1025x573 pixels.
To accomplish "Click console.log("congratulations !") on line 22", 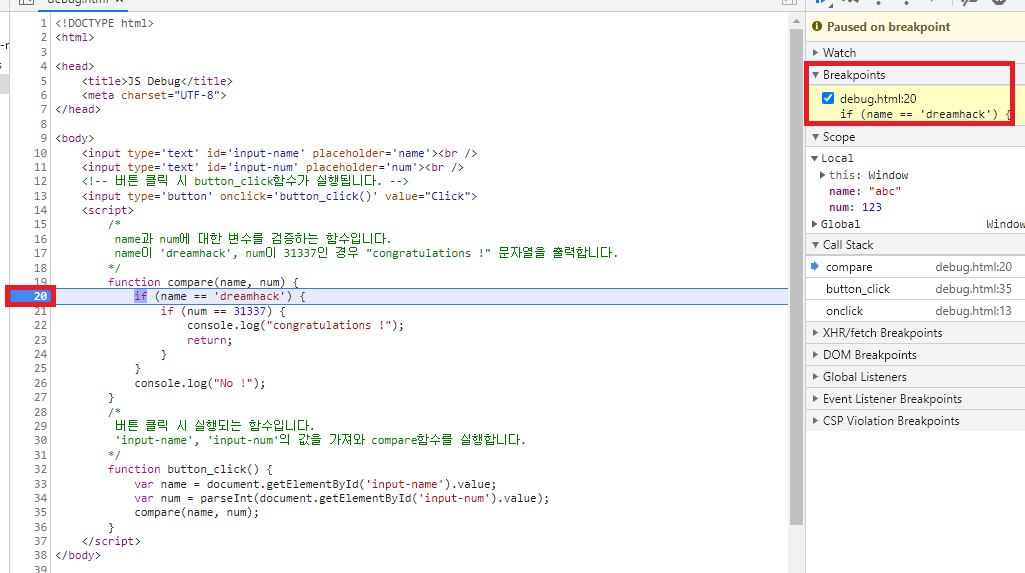I will [x=295, y=325].
